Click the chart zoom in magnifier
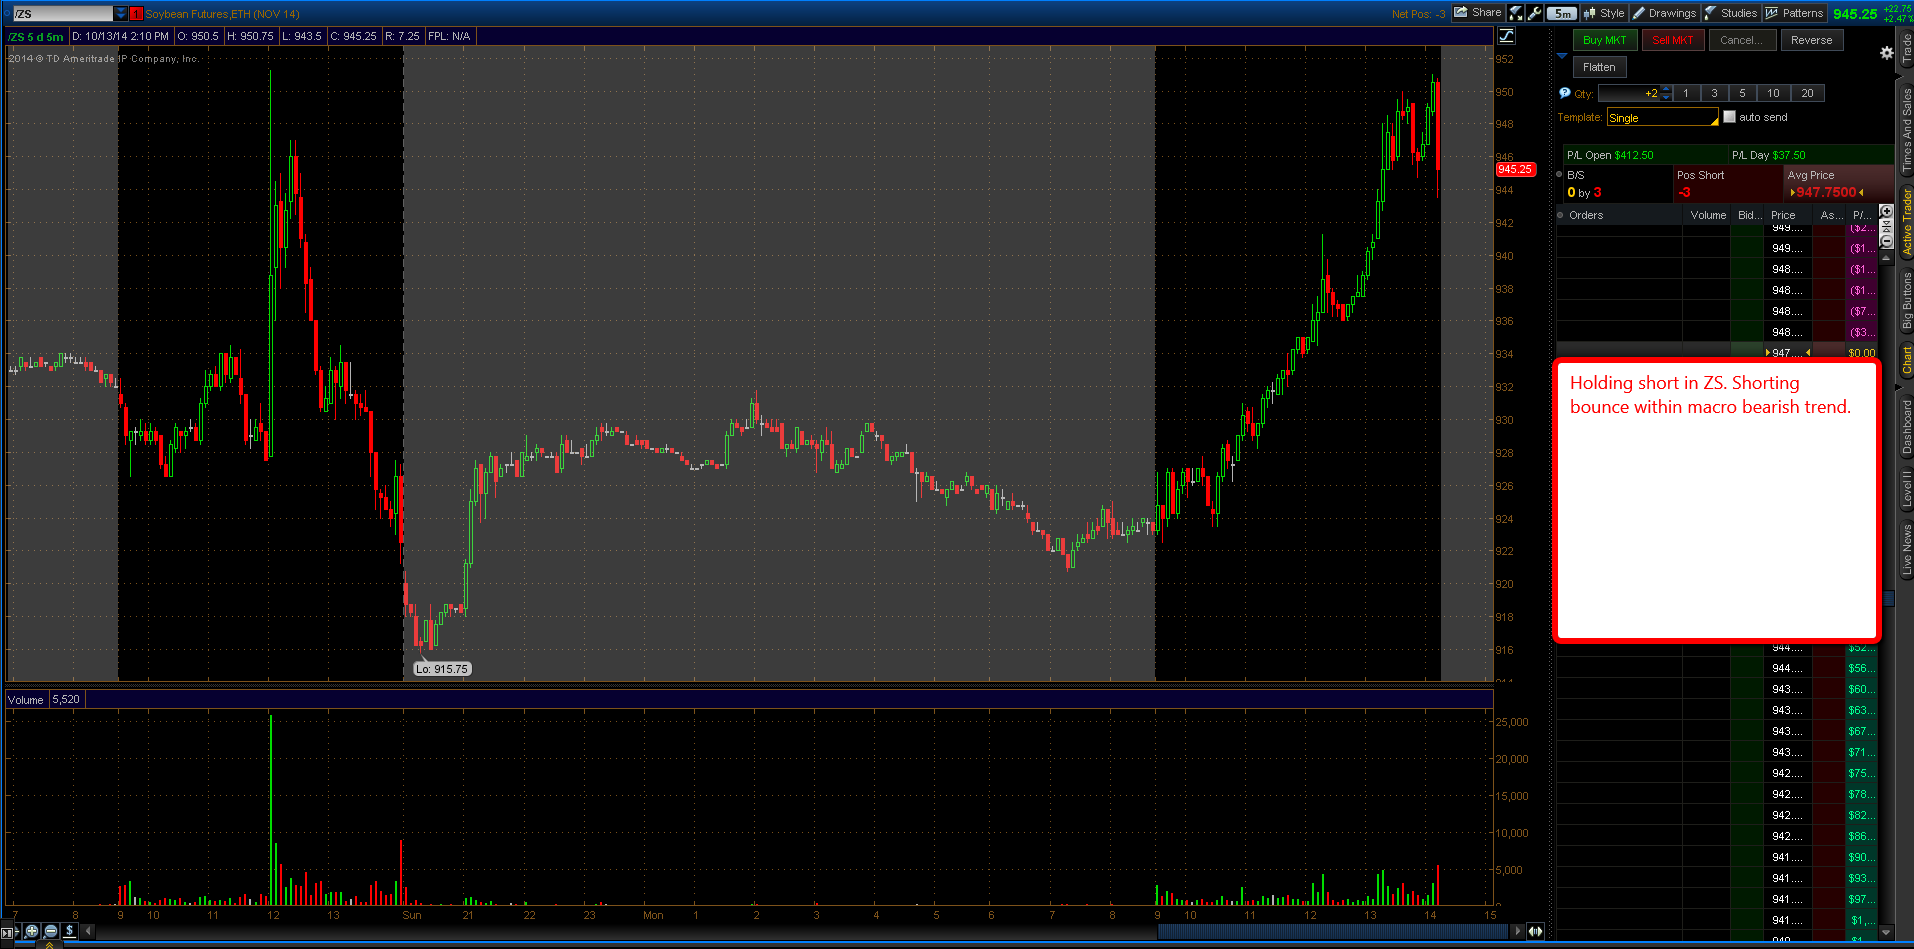The width and height of the screenshot is (1914, 949). 32,931
